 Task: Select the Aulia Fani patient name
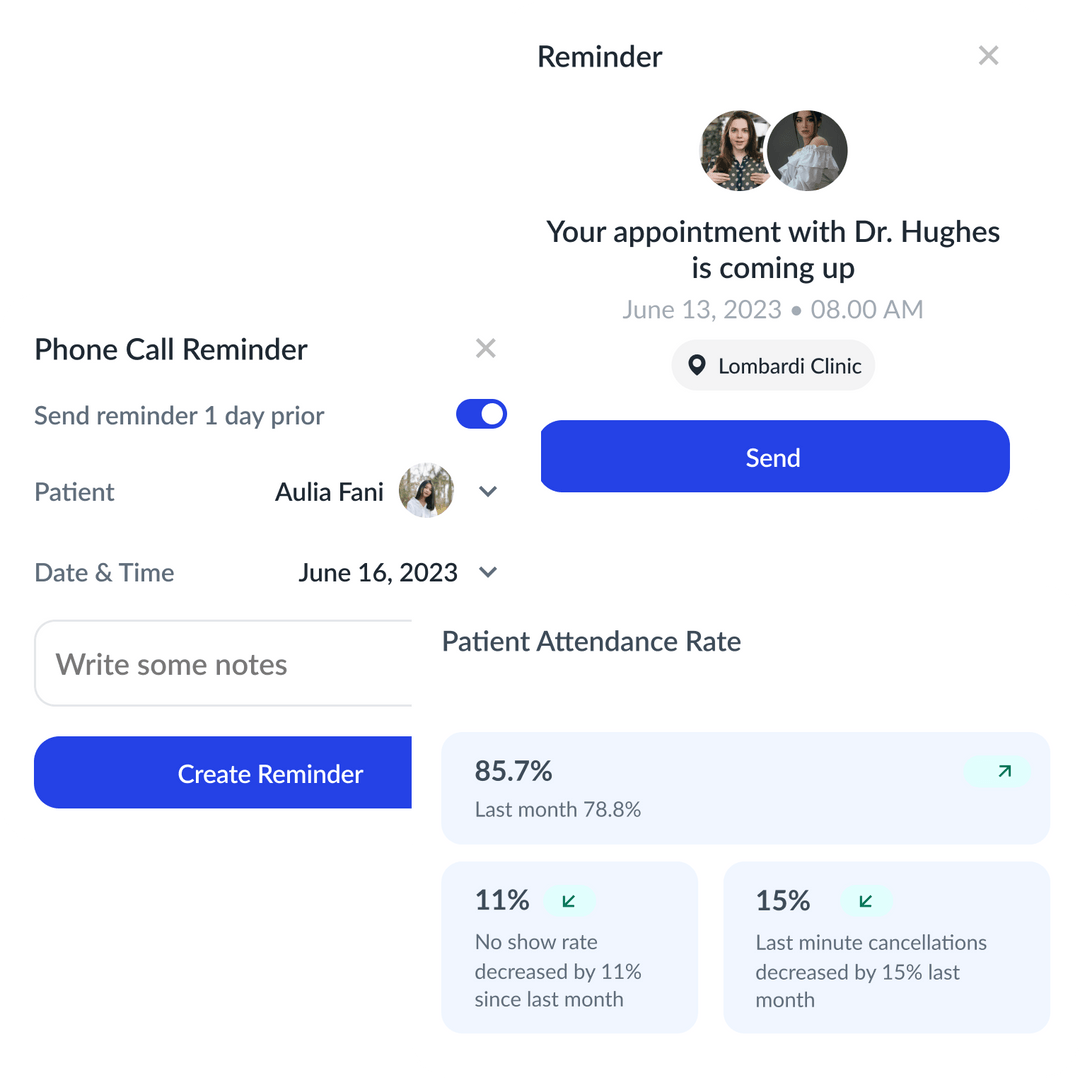329,492
